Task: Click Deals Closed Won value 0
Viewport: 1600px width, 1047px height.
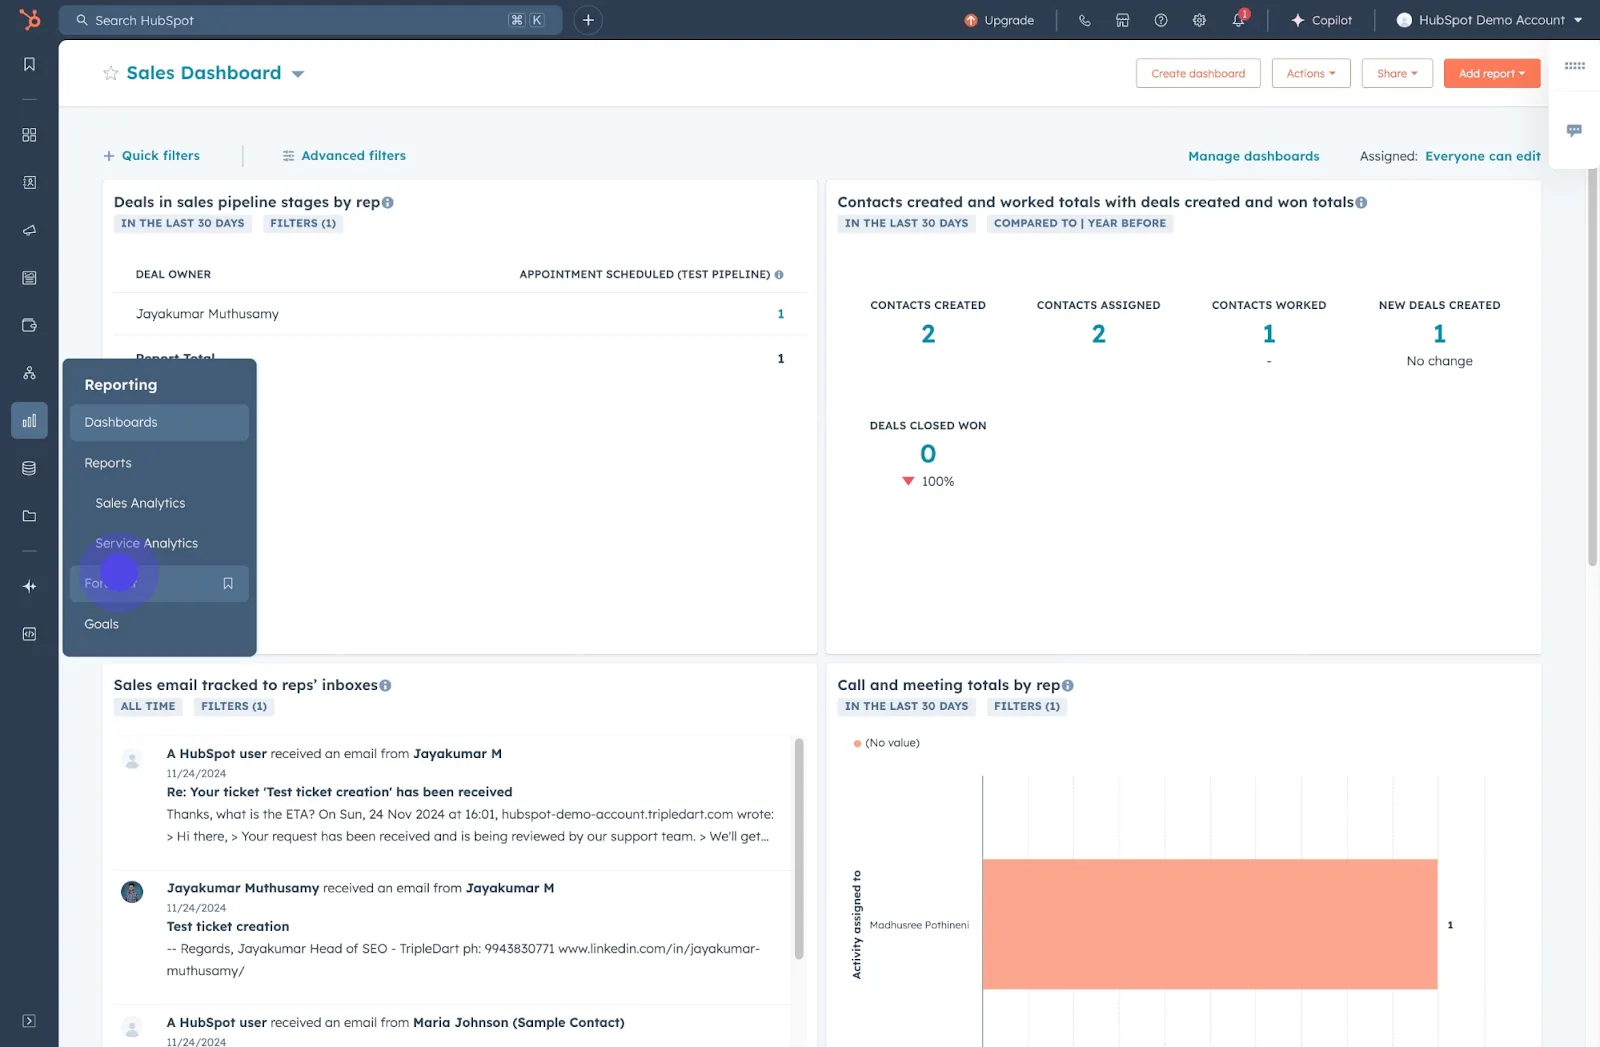Action: coord(928,454)
